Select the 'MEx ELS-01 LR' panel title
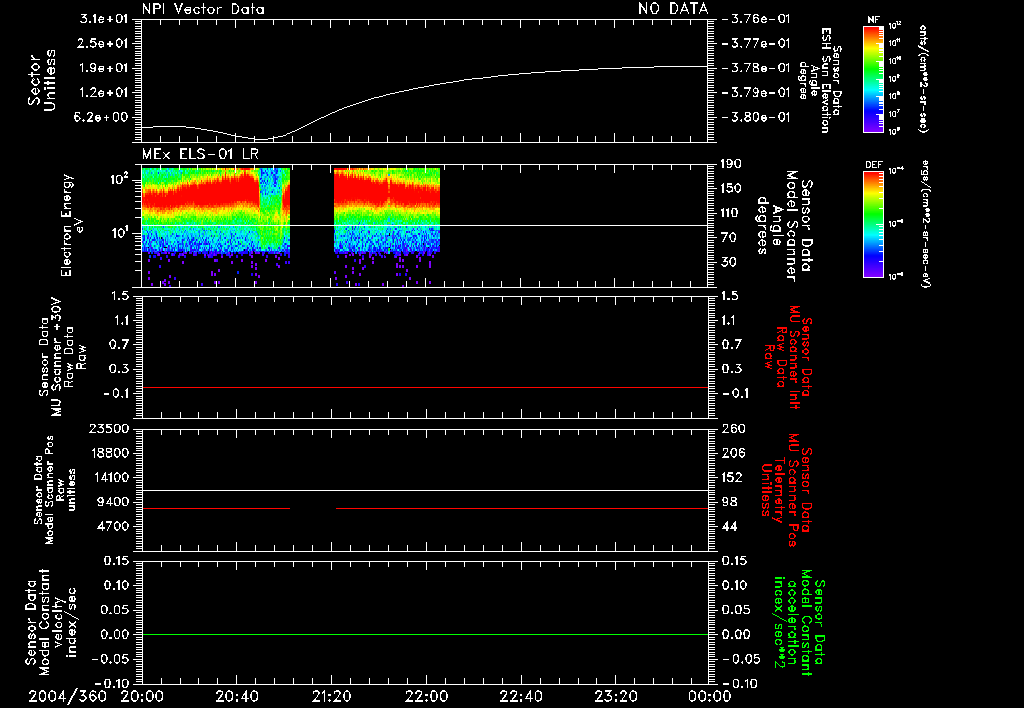 point(200,154)
